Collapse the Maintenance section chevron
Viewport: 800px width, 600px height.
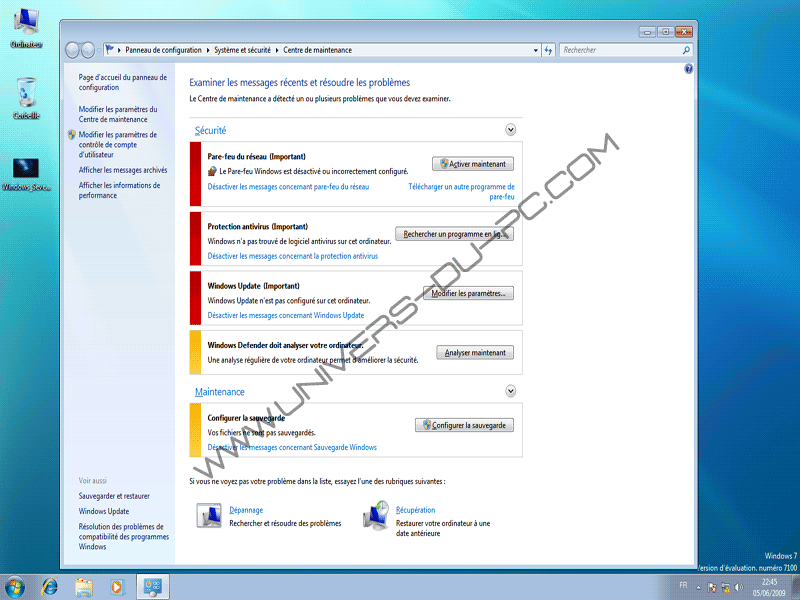[510, 391]
